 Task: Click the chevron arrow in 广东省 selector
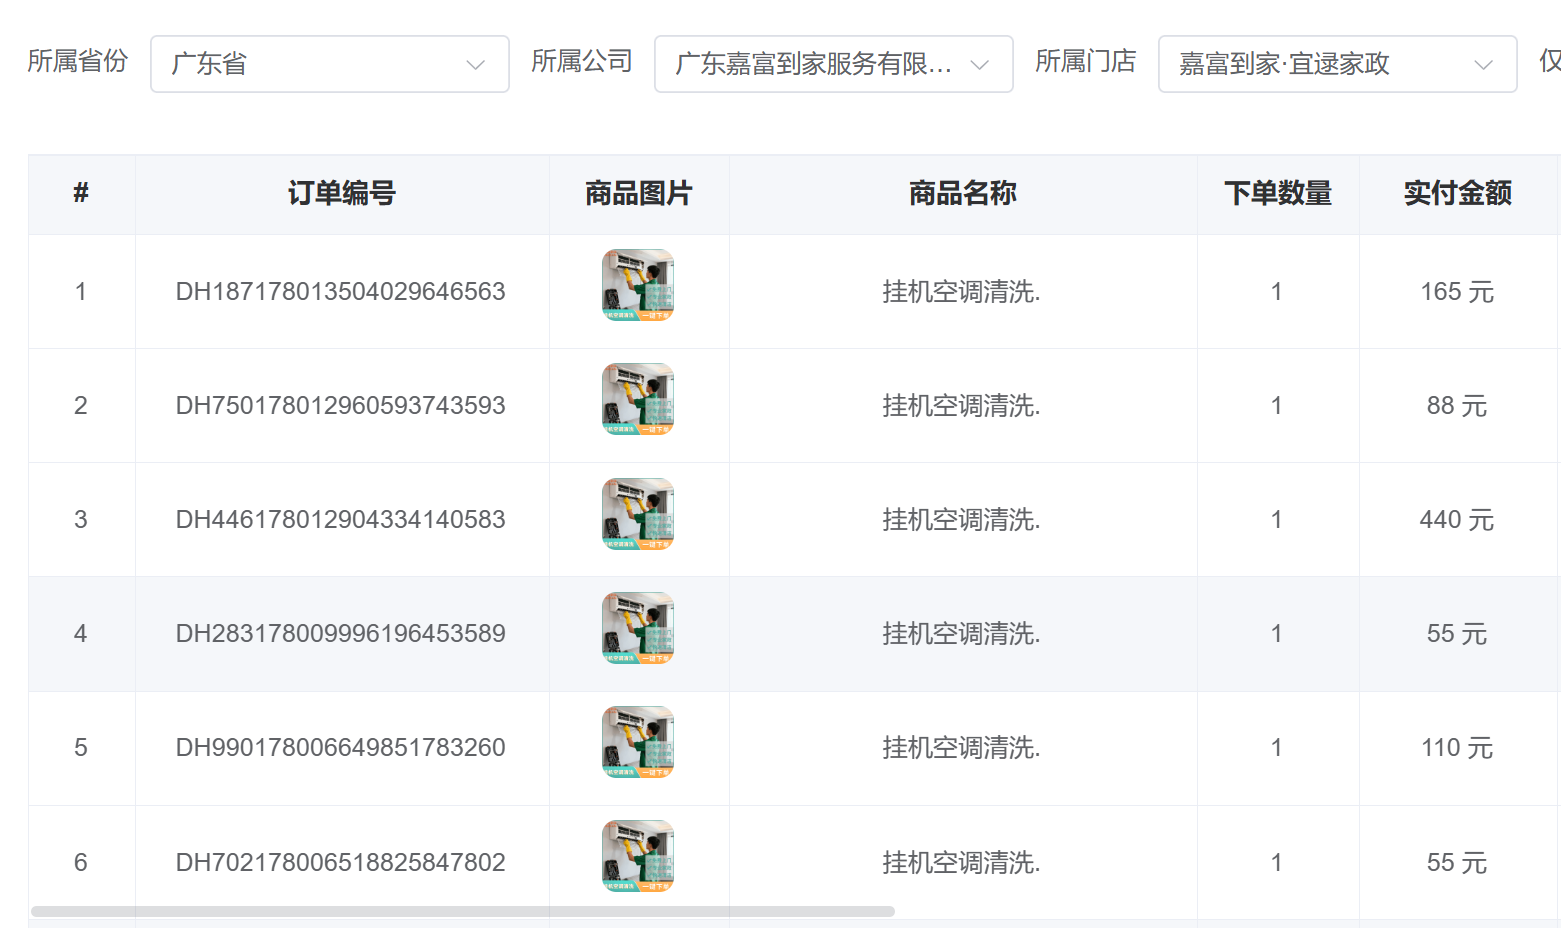click(x=476, y=65)
